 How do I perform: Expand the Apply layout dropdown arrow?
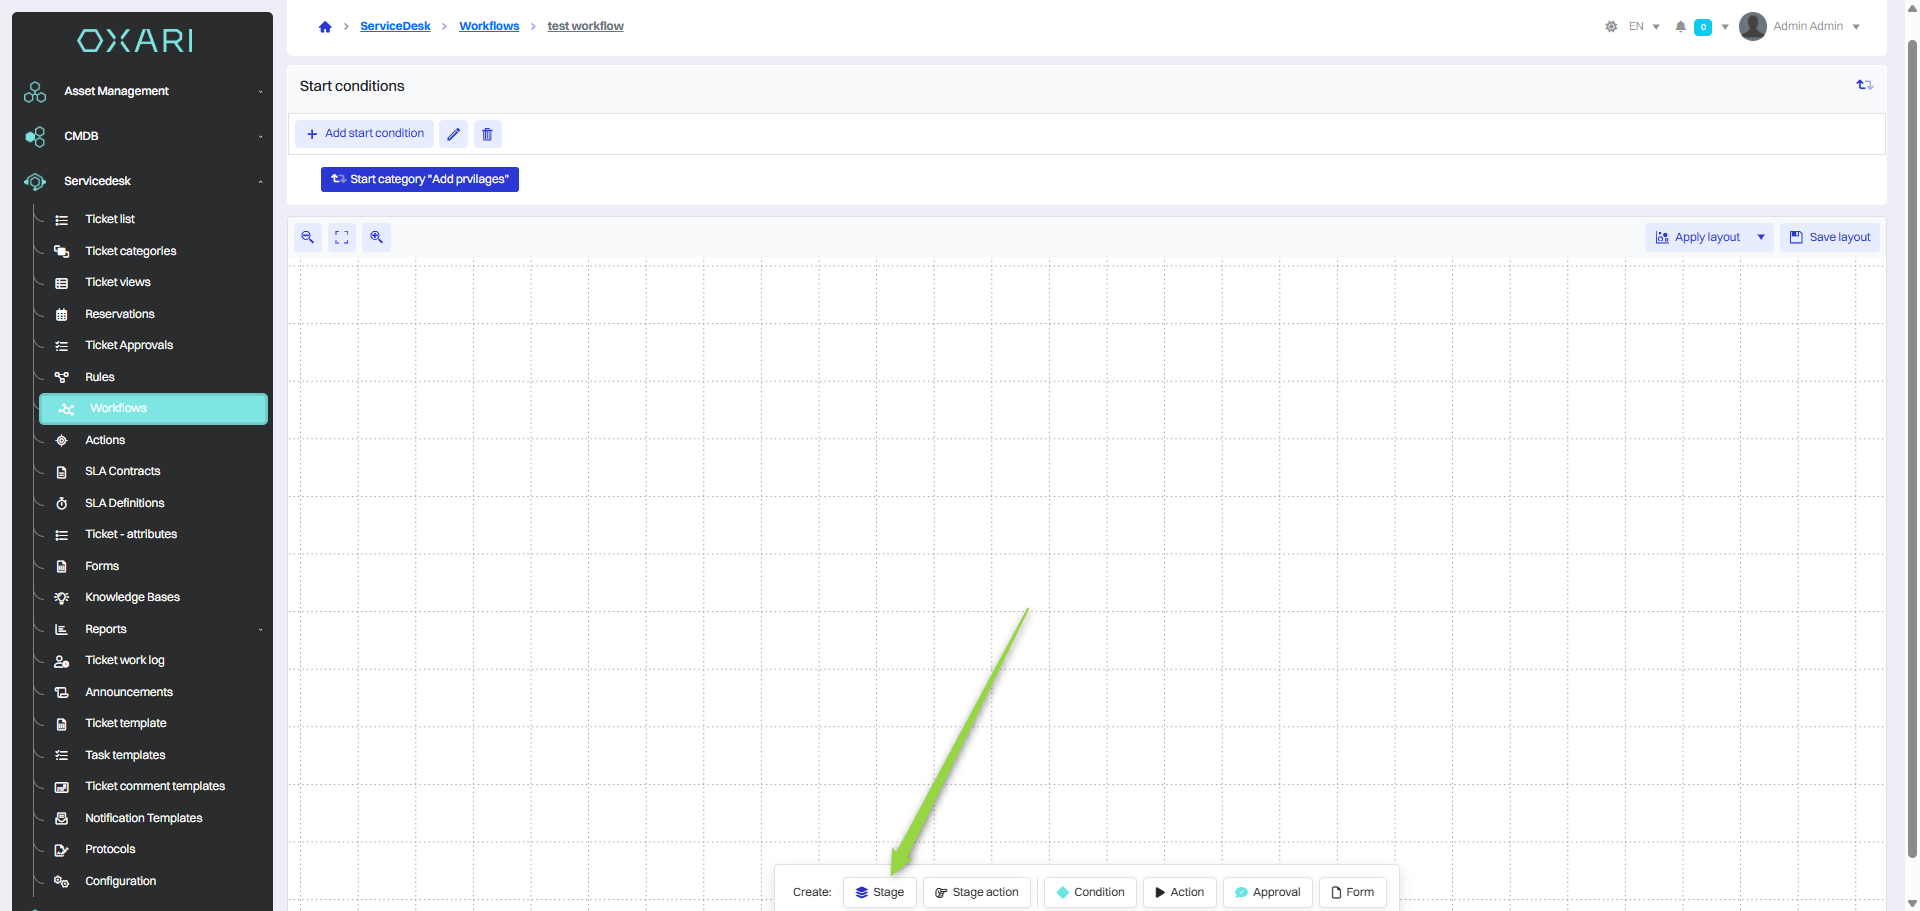[x=1761, y=237]
